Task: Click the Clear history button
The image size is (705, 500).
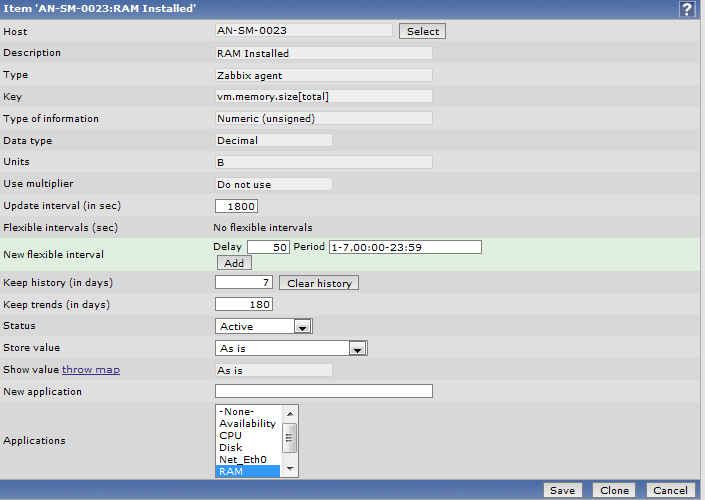Action: pos(318,283)
